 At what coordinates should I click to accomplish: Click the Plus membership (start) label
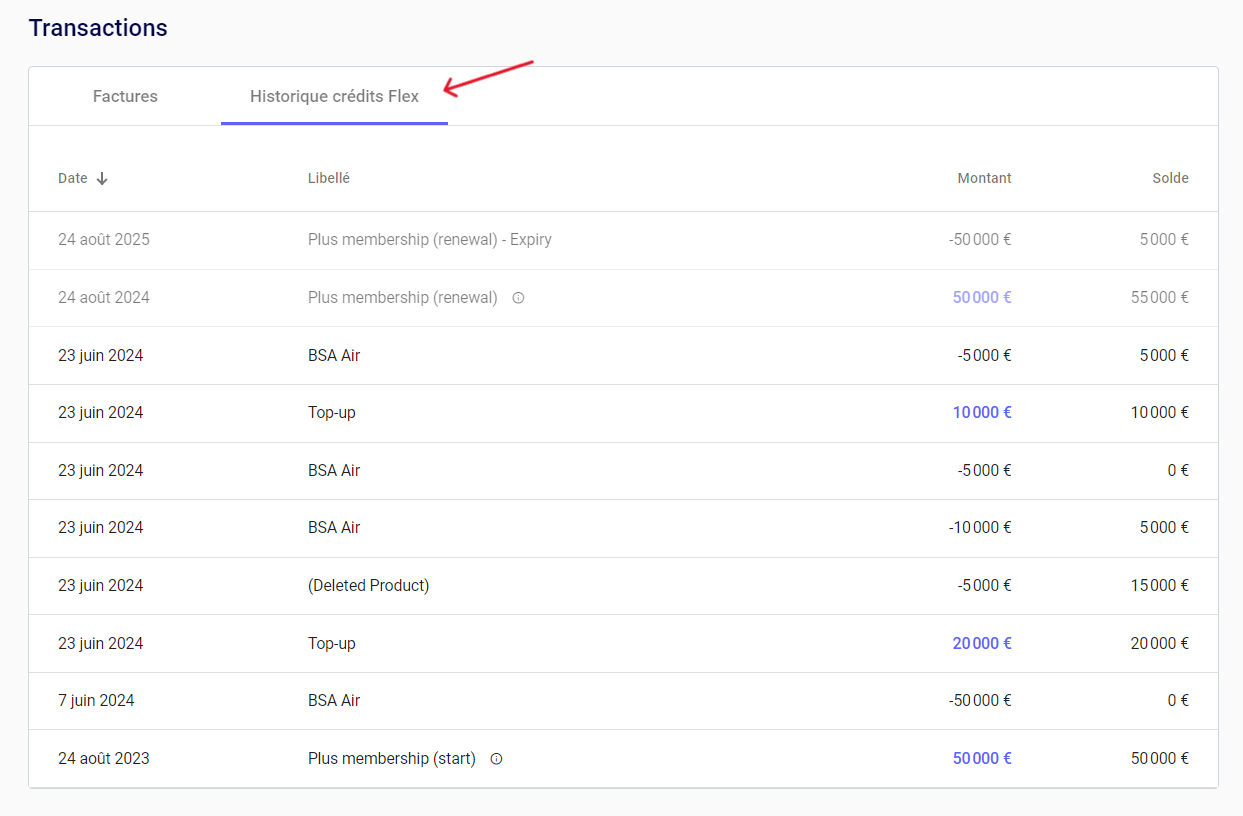(391, 759)
